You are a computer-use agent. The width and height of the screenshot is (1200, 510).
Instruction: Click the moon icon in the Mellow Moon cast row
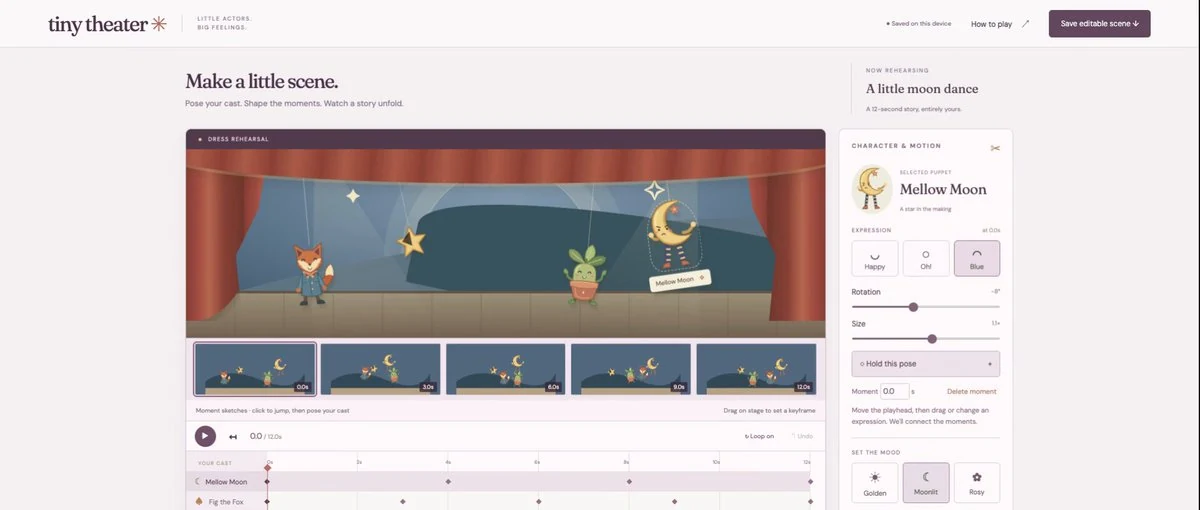[x=198, y=481]
